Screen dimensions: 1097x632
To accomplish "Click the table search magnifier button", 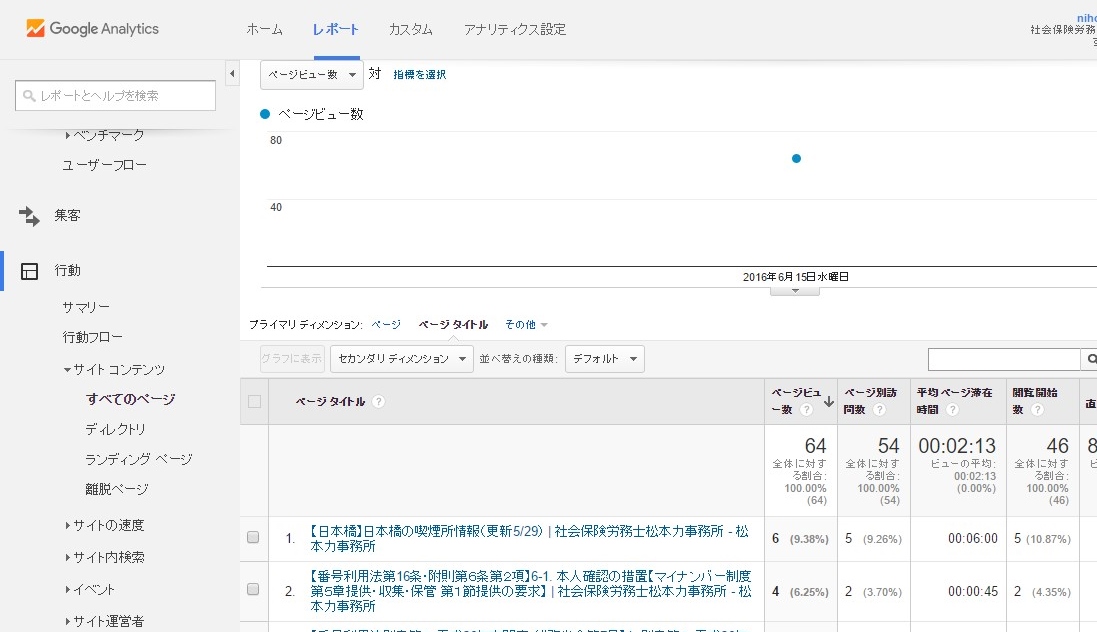I will [1090, 359].
